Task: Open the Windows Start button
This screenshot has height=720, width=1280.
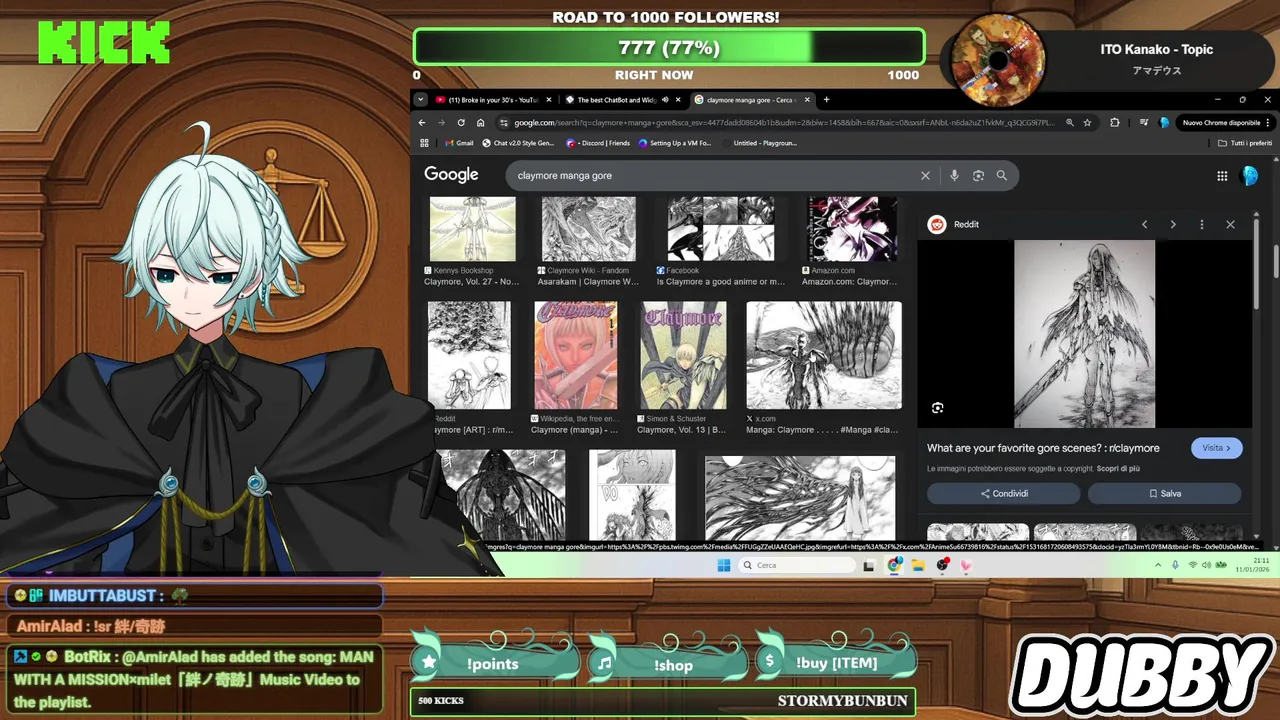Action: coord(723,565)
